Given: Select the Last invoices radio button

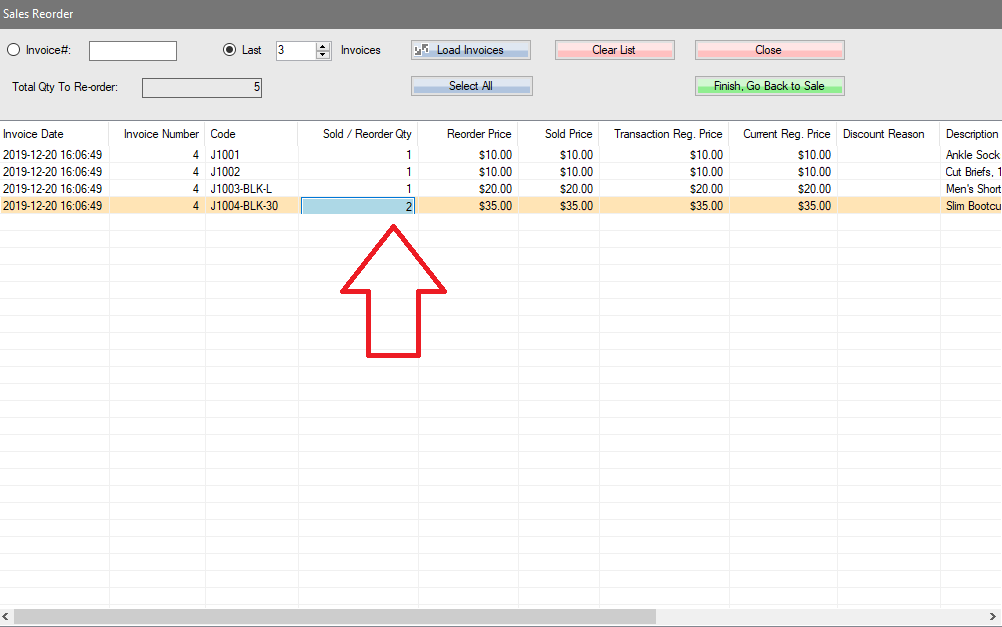Looking at the screenshot, I should [x=229, y=50].
